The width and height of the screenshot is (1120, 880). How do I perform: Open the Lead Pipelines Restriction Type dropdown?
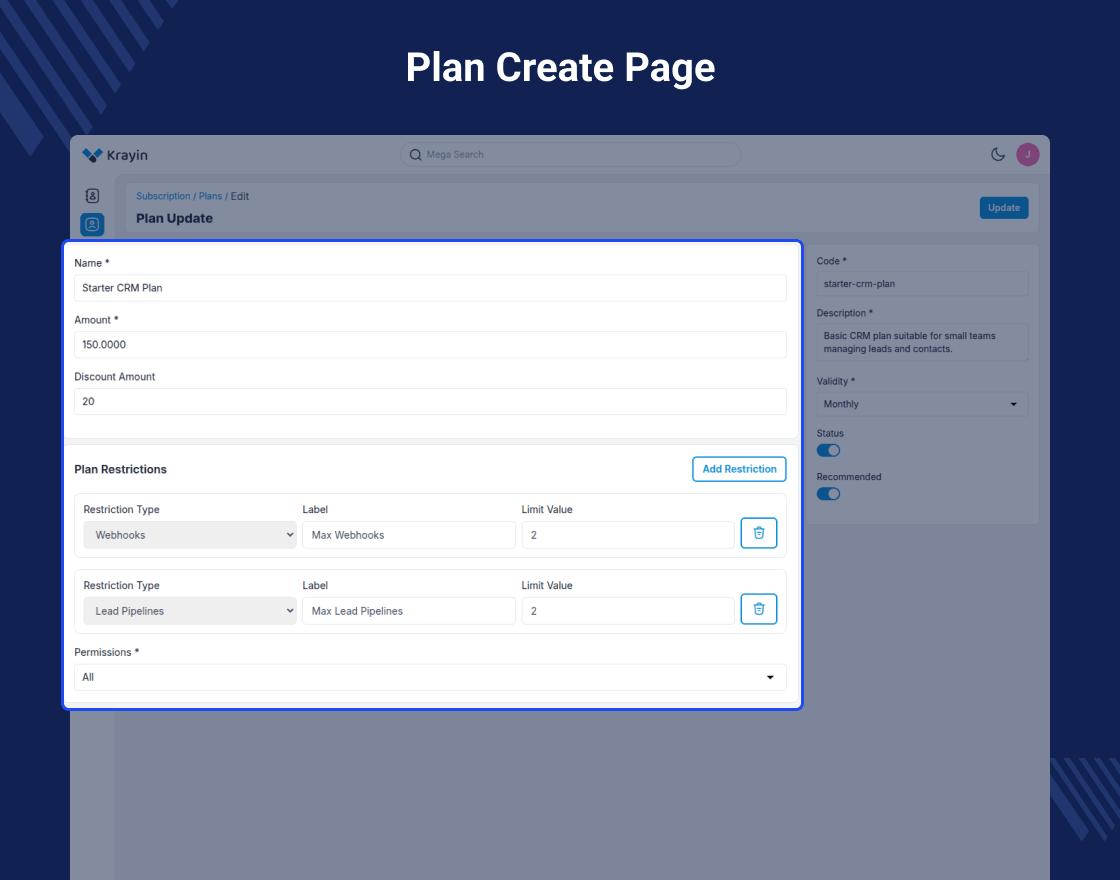(190, 611)
